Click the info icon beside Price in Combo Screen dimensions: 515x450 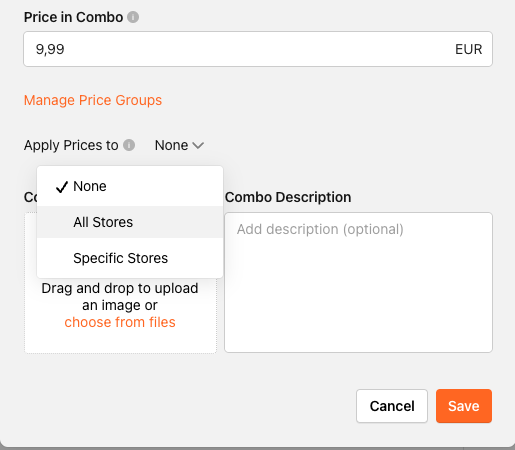(x=133, y=17)
